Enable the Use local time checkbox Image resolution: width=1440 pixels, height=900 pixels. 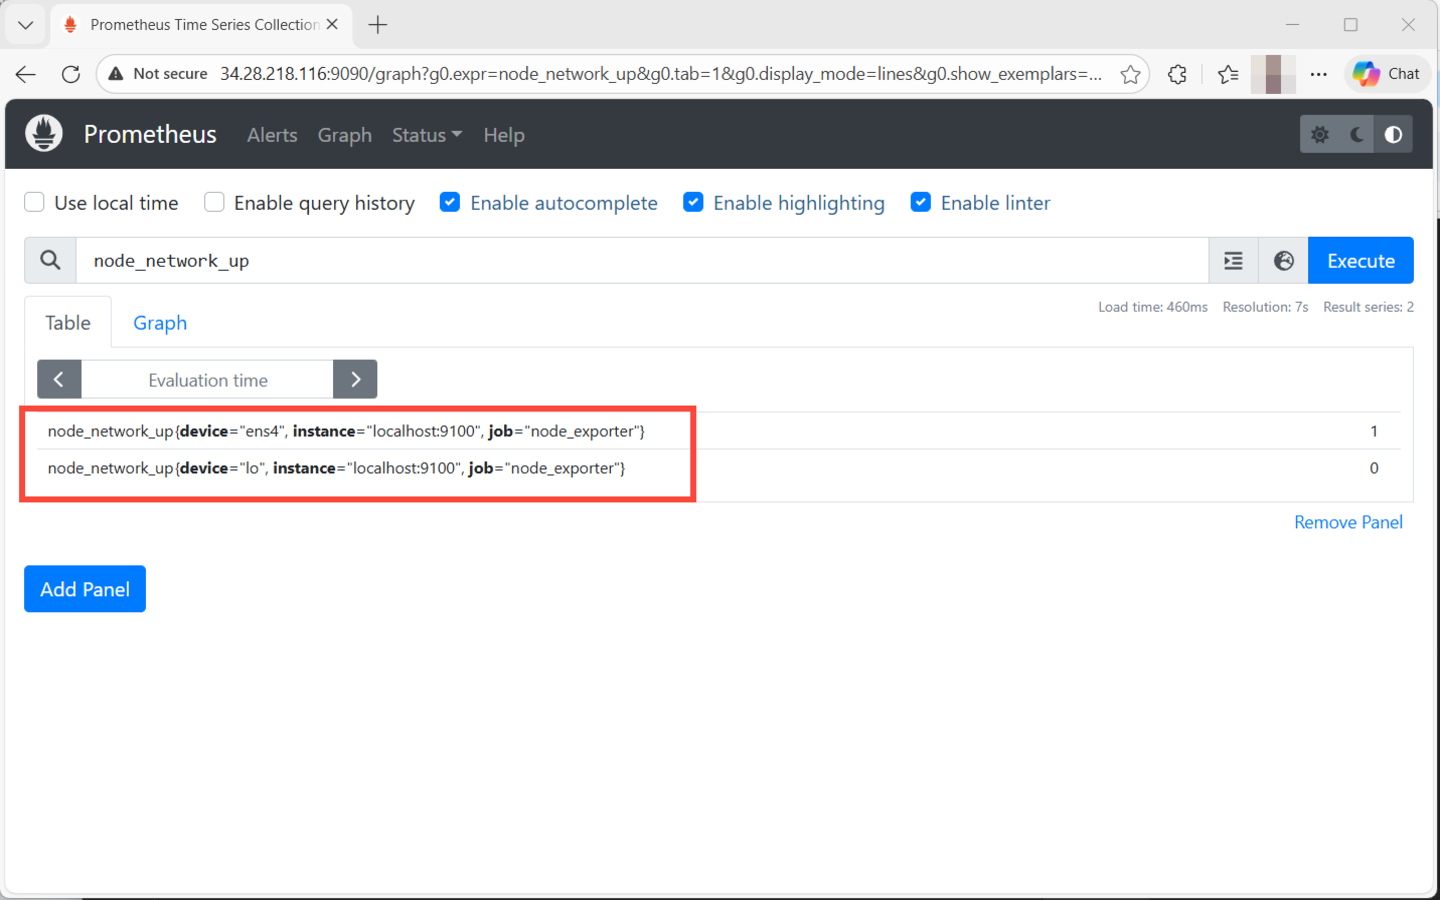click(x=34, y=202)
